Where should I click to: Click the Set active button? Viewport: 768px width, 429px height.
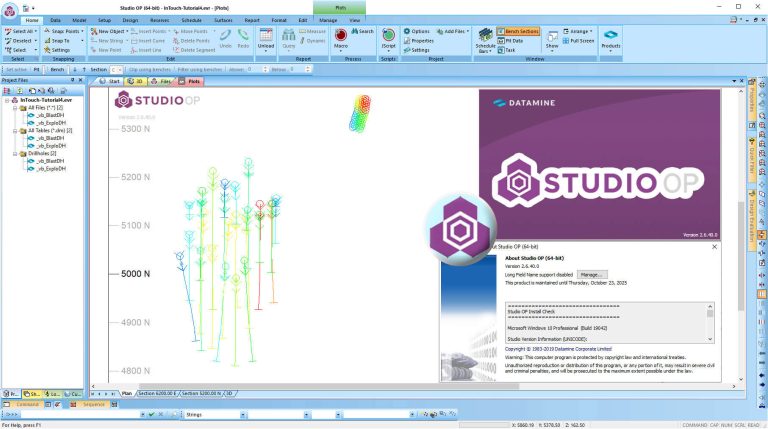coord(16,70)
